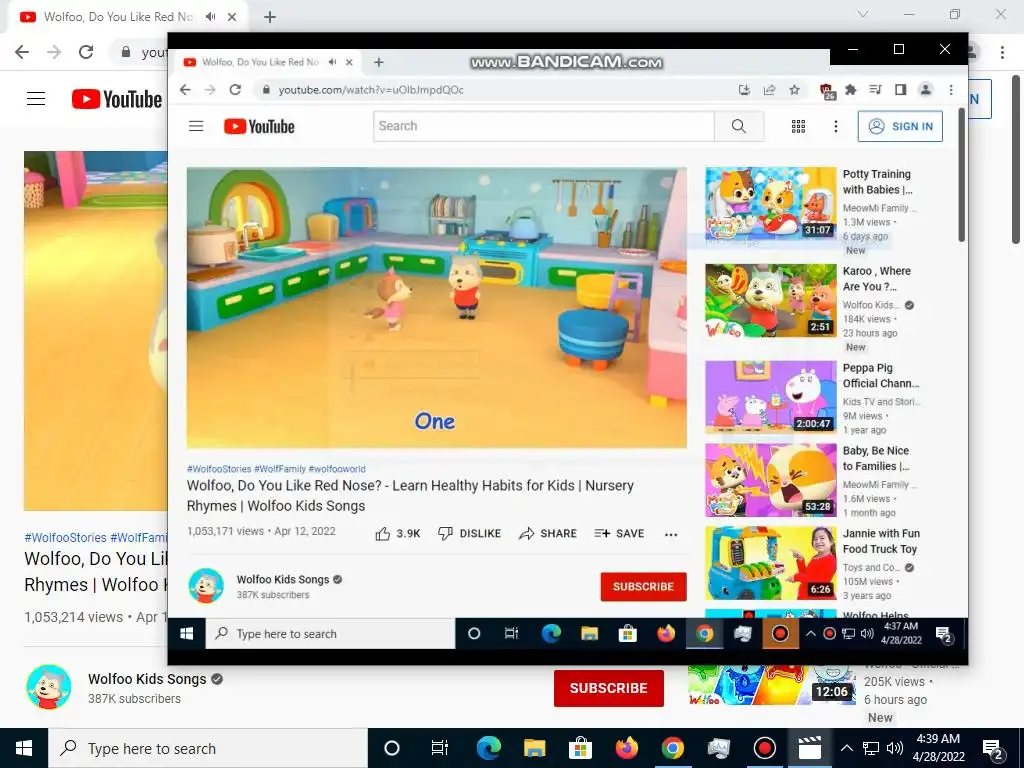The image size is (1024, 768).
Task: Close the background Chrome tab
Action: [232, 17]
